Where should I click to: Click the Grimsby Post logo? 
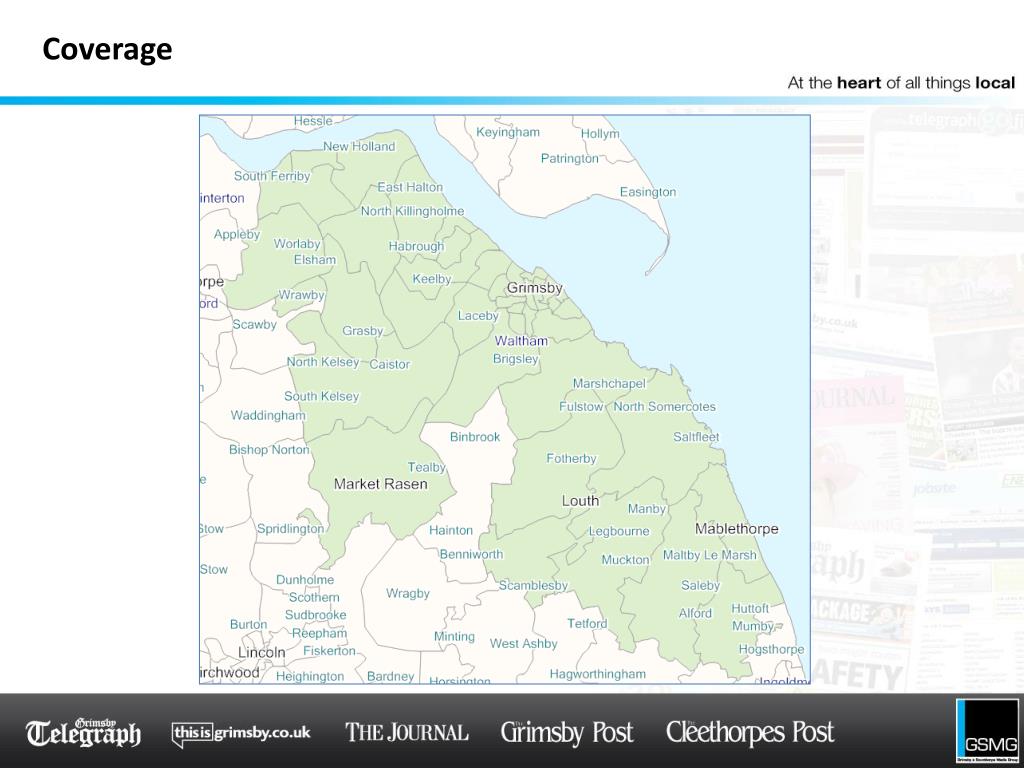point(567,733)
